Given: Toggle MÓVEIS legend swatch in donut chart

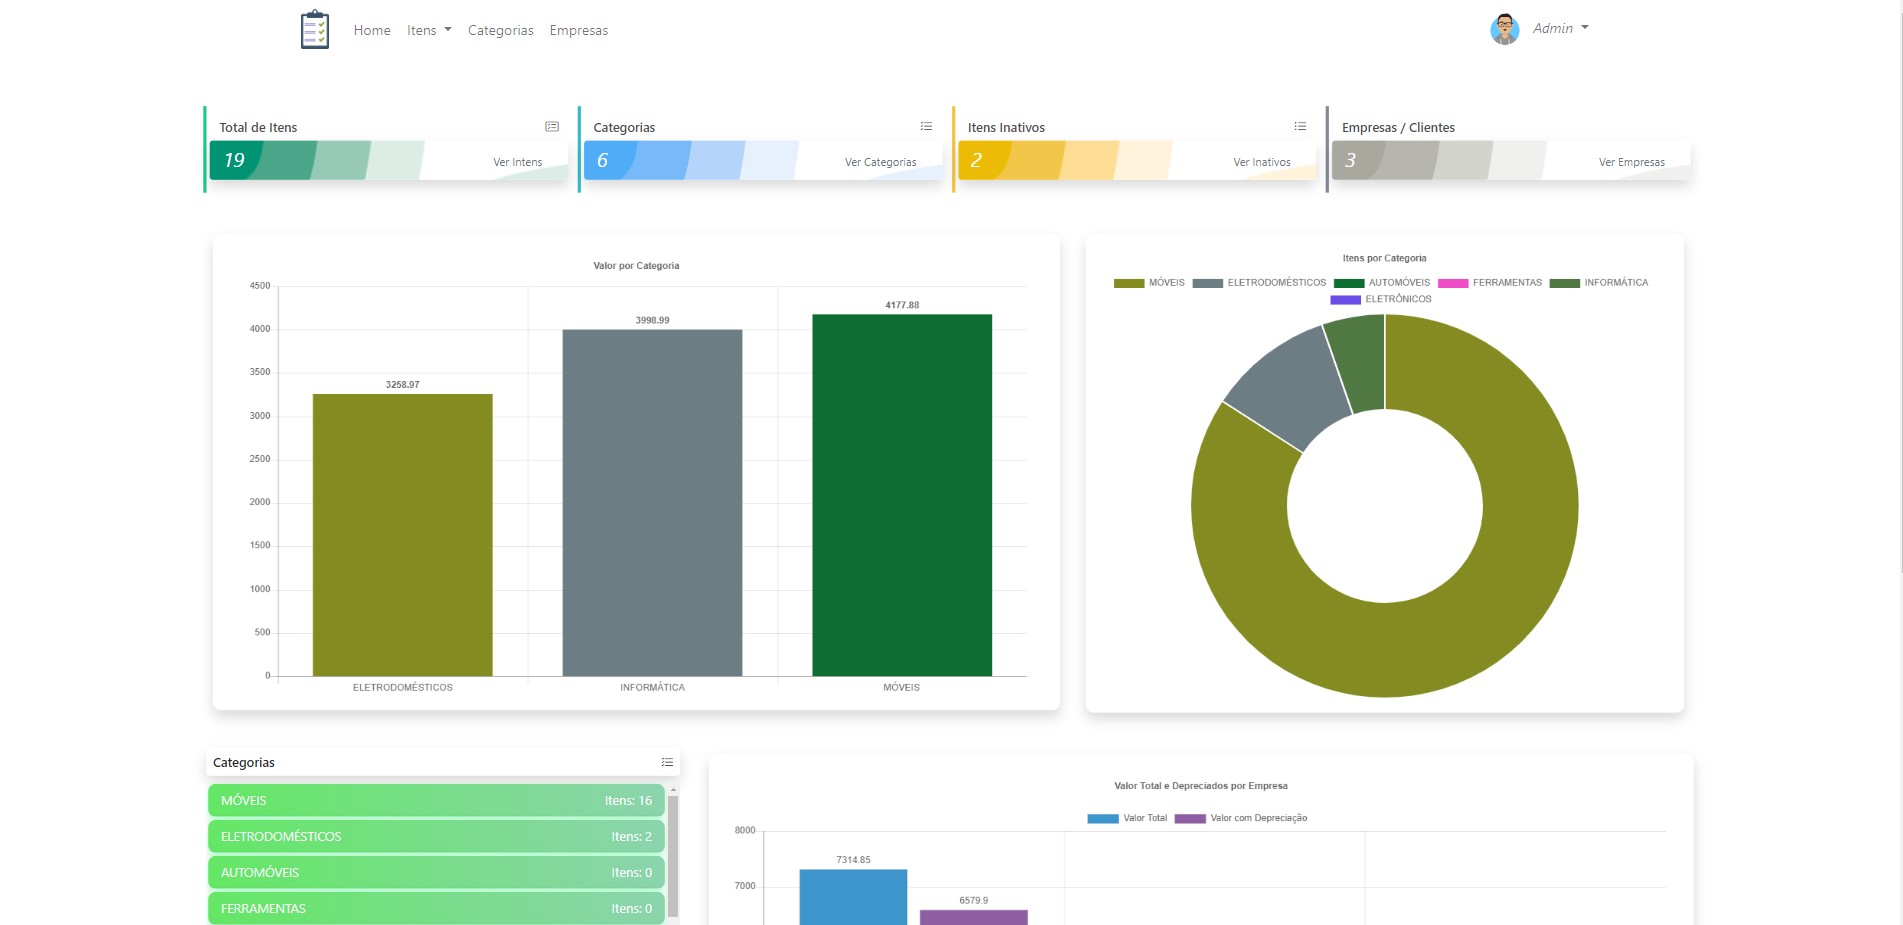Looking at the screenshot, I should [1149, 283].
